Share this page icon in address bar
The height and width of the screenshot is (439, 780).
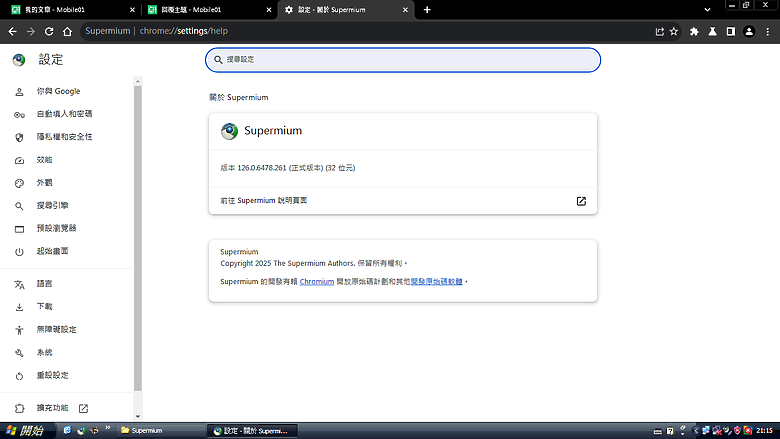660,31
